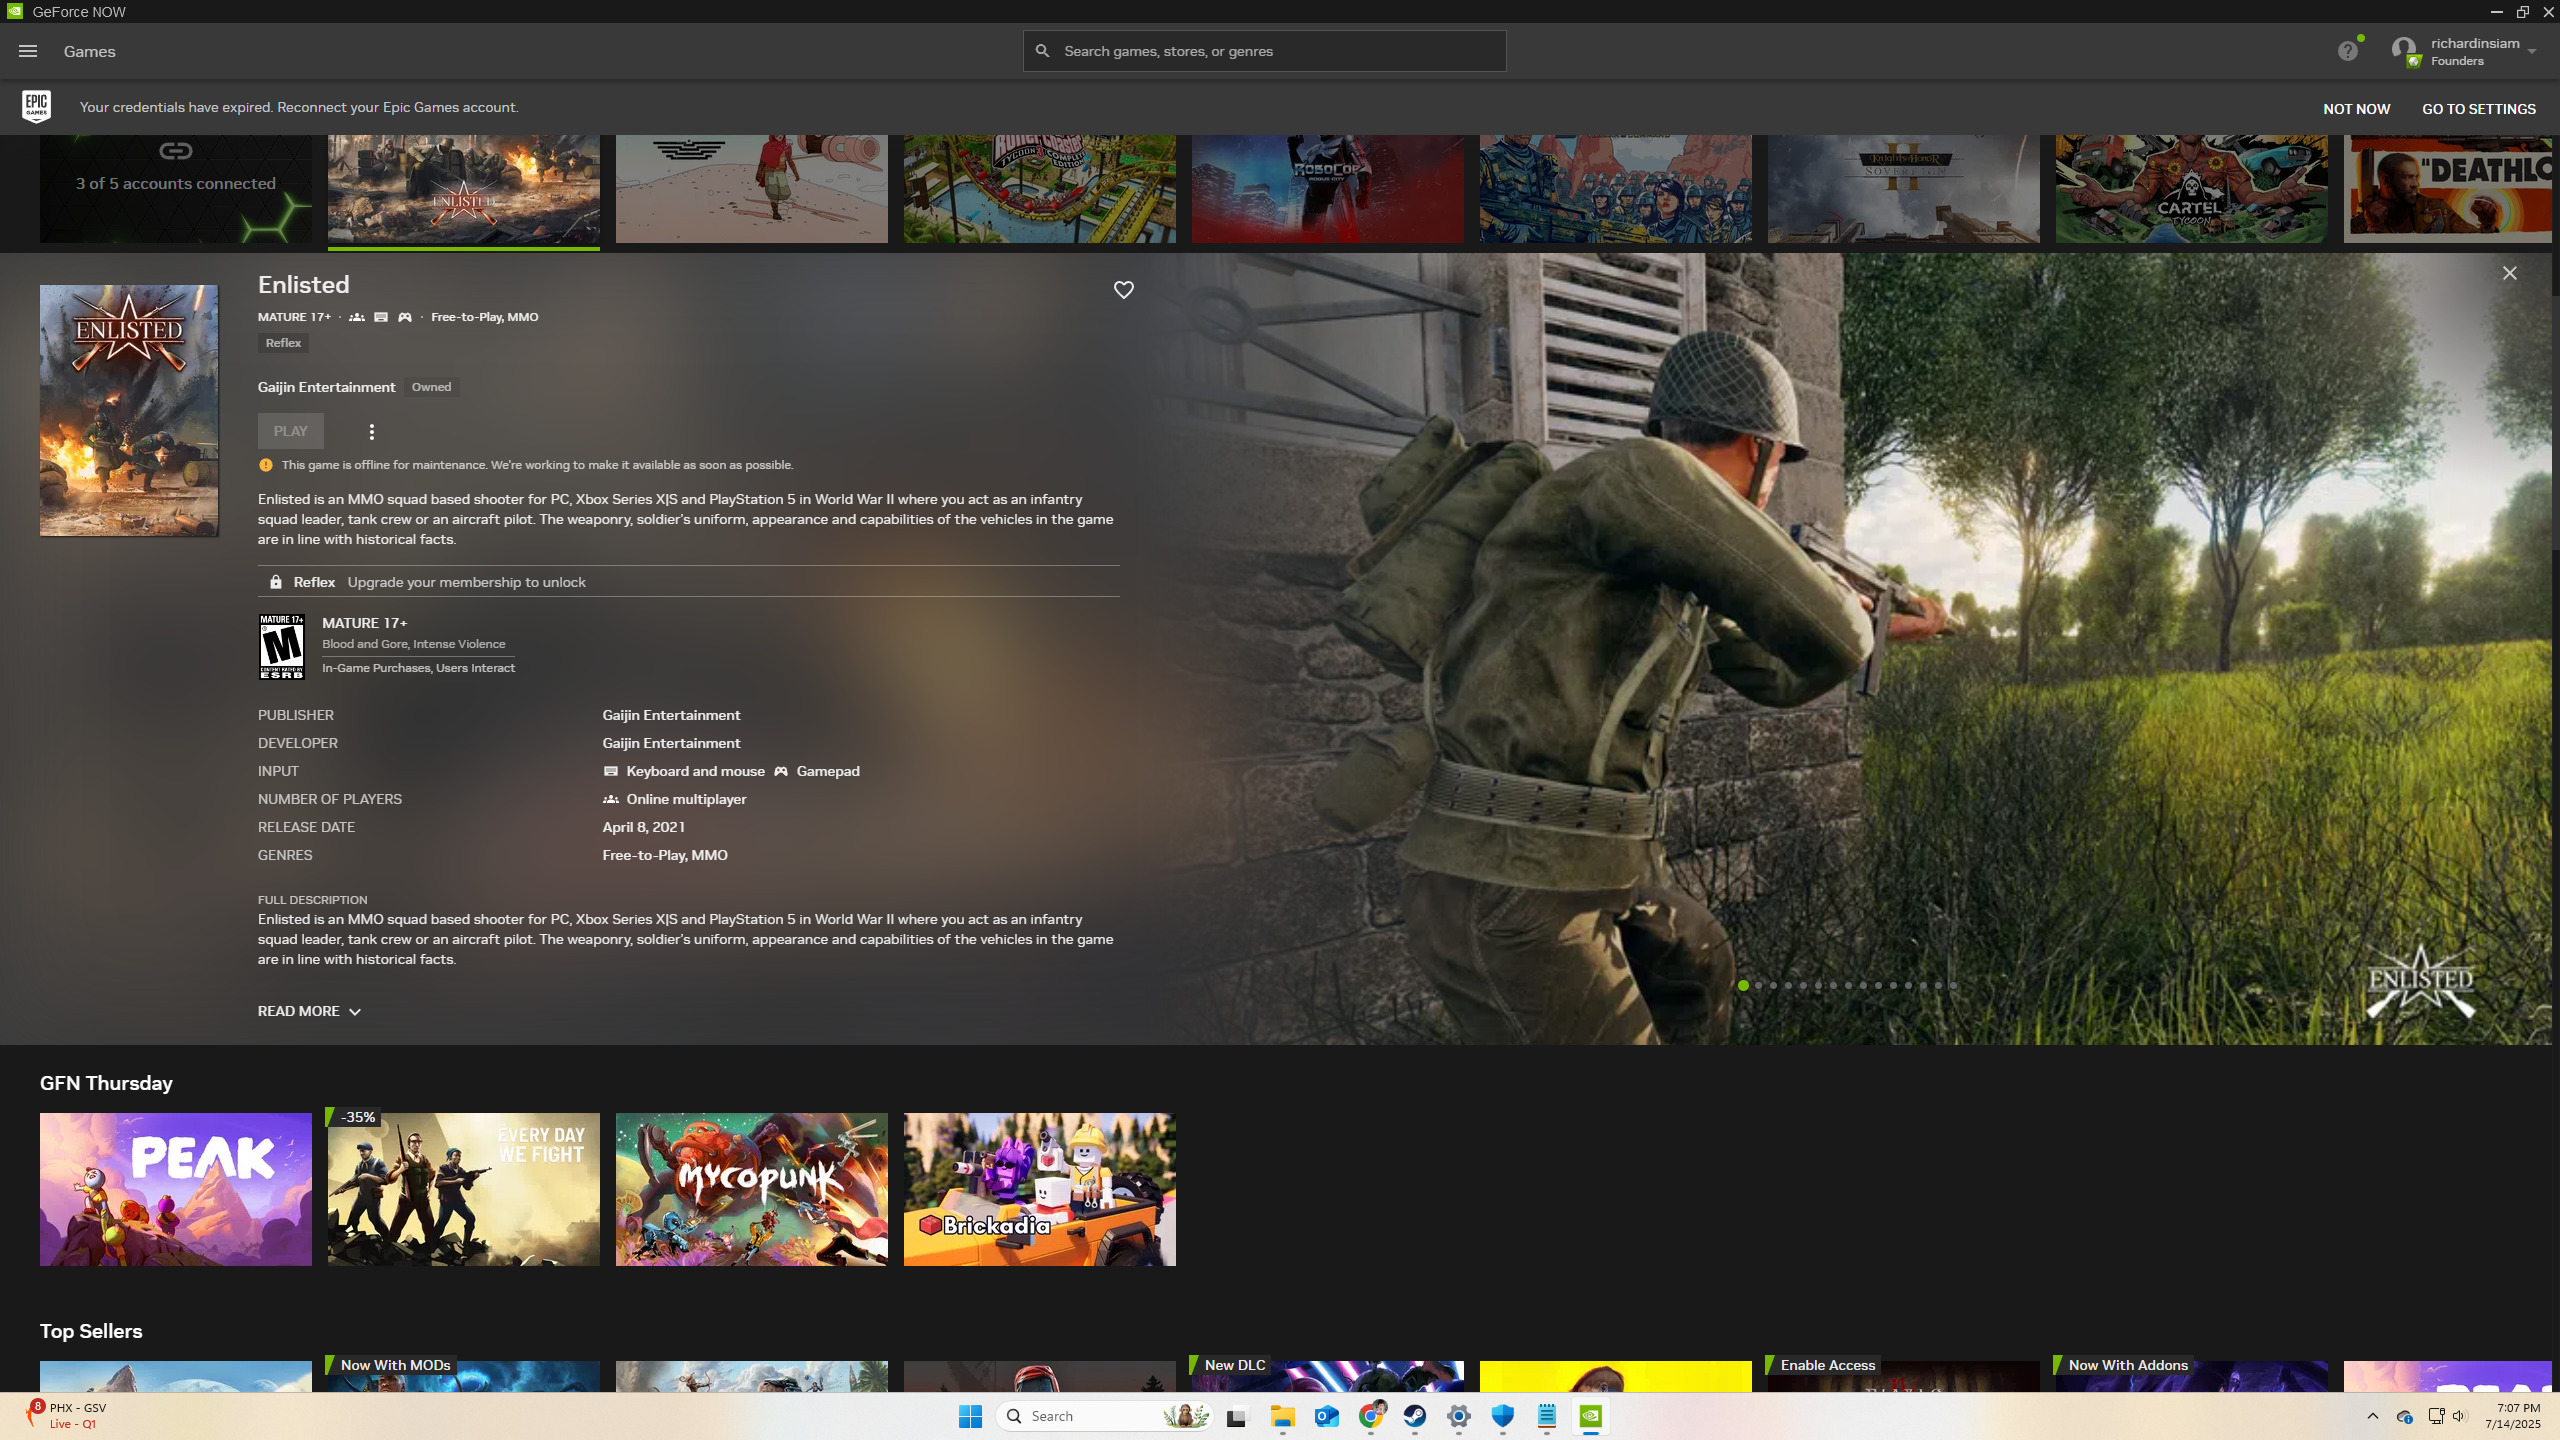The image size is (2560, 1440).
Task: Click the multiplayer icon under Enlisted title
Action: pos(357,317)
